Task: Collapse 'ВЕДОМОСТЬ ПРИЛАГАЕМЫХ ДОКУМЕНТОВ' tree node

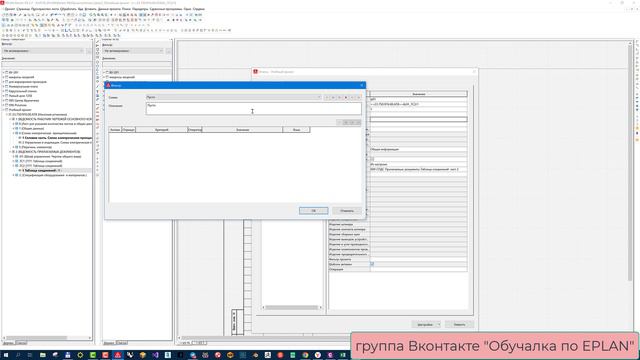Action: coord(11,152)
